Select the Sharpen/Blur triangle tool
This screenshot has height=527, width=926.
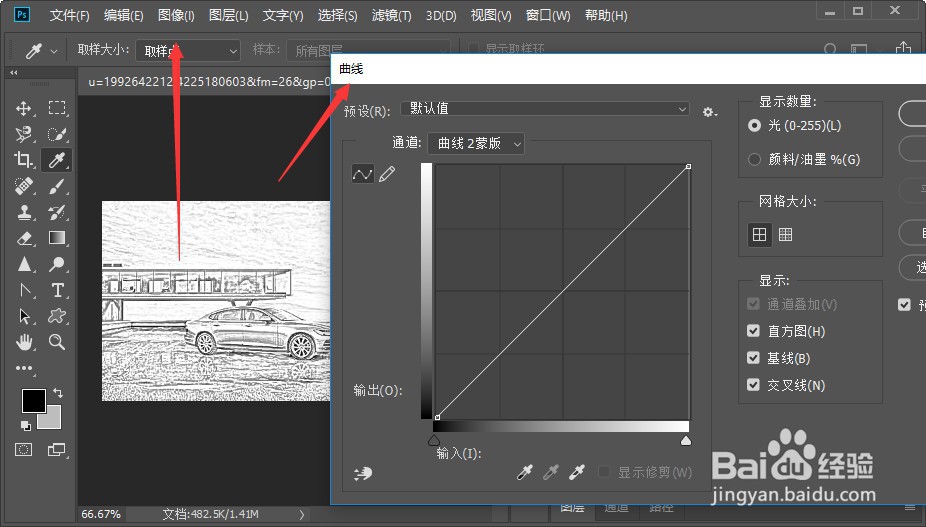point(24,264)
